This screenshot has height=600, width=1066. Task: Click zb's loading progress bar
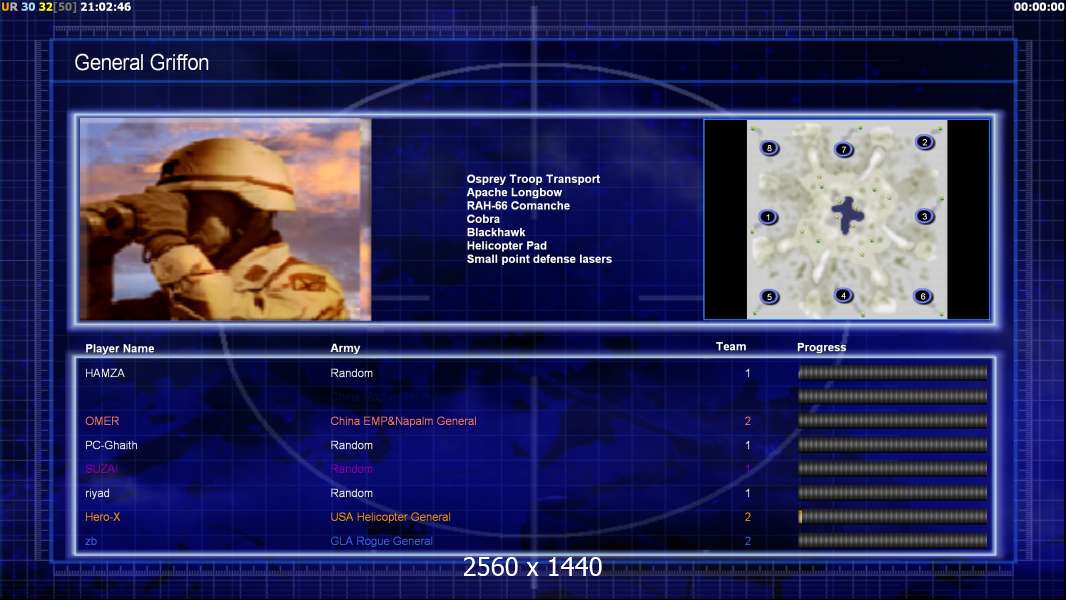tap(893, 541)
